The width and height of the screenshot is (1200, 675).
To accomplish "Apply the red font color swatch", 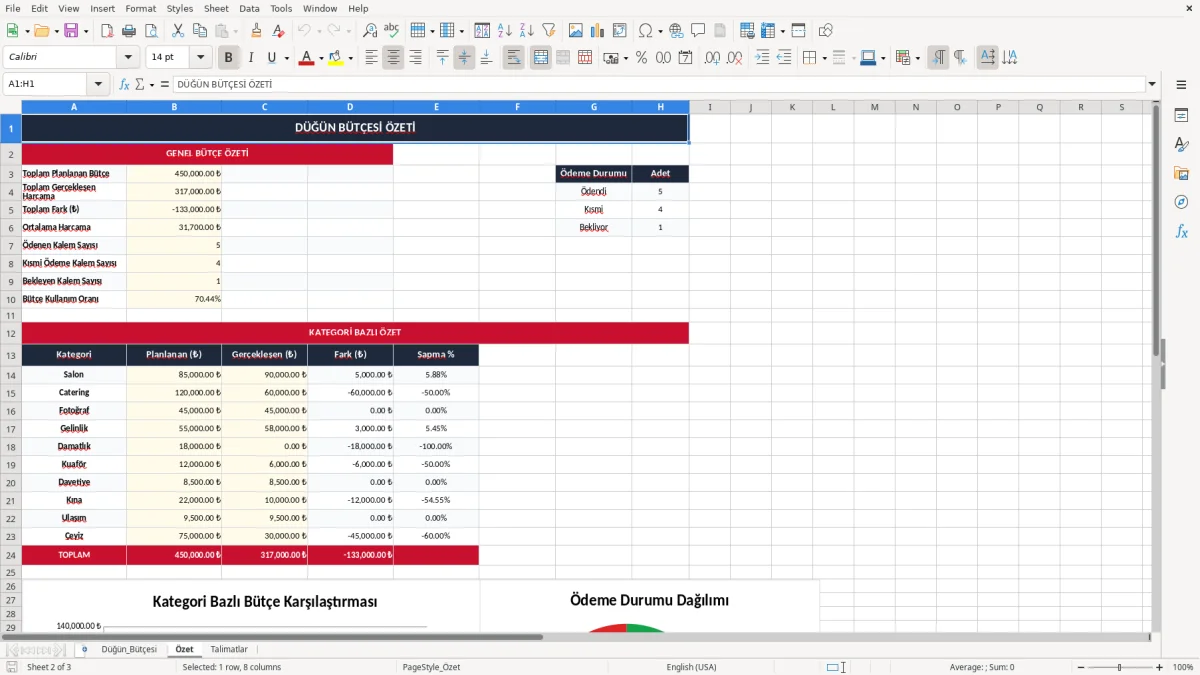I will [306, 58].
